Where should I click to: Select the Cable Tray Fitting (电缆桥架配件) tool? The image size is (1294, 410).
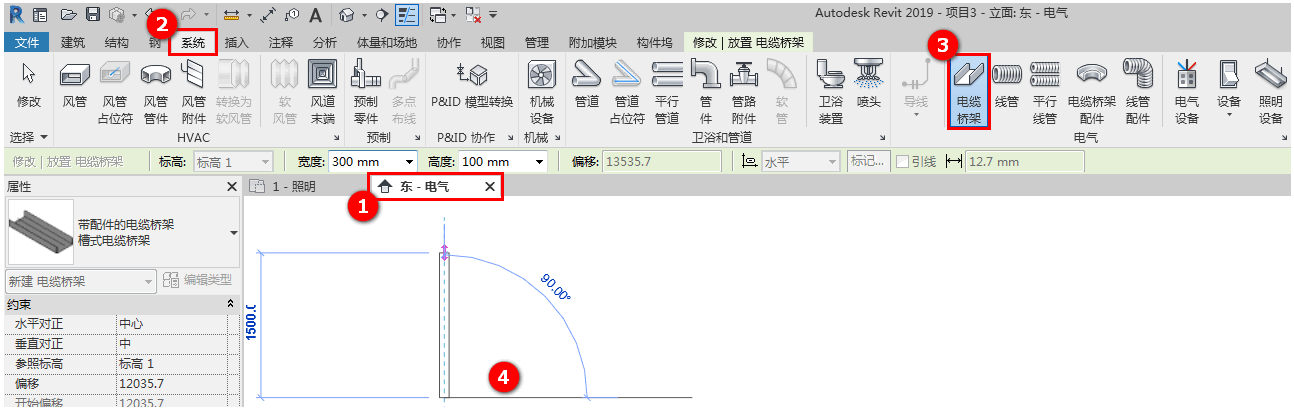(x=1092, y=91)
